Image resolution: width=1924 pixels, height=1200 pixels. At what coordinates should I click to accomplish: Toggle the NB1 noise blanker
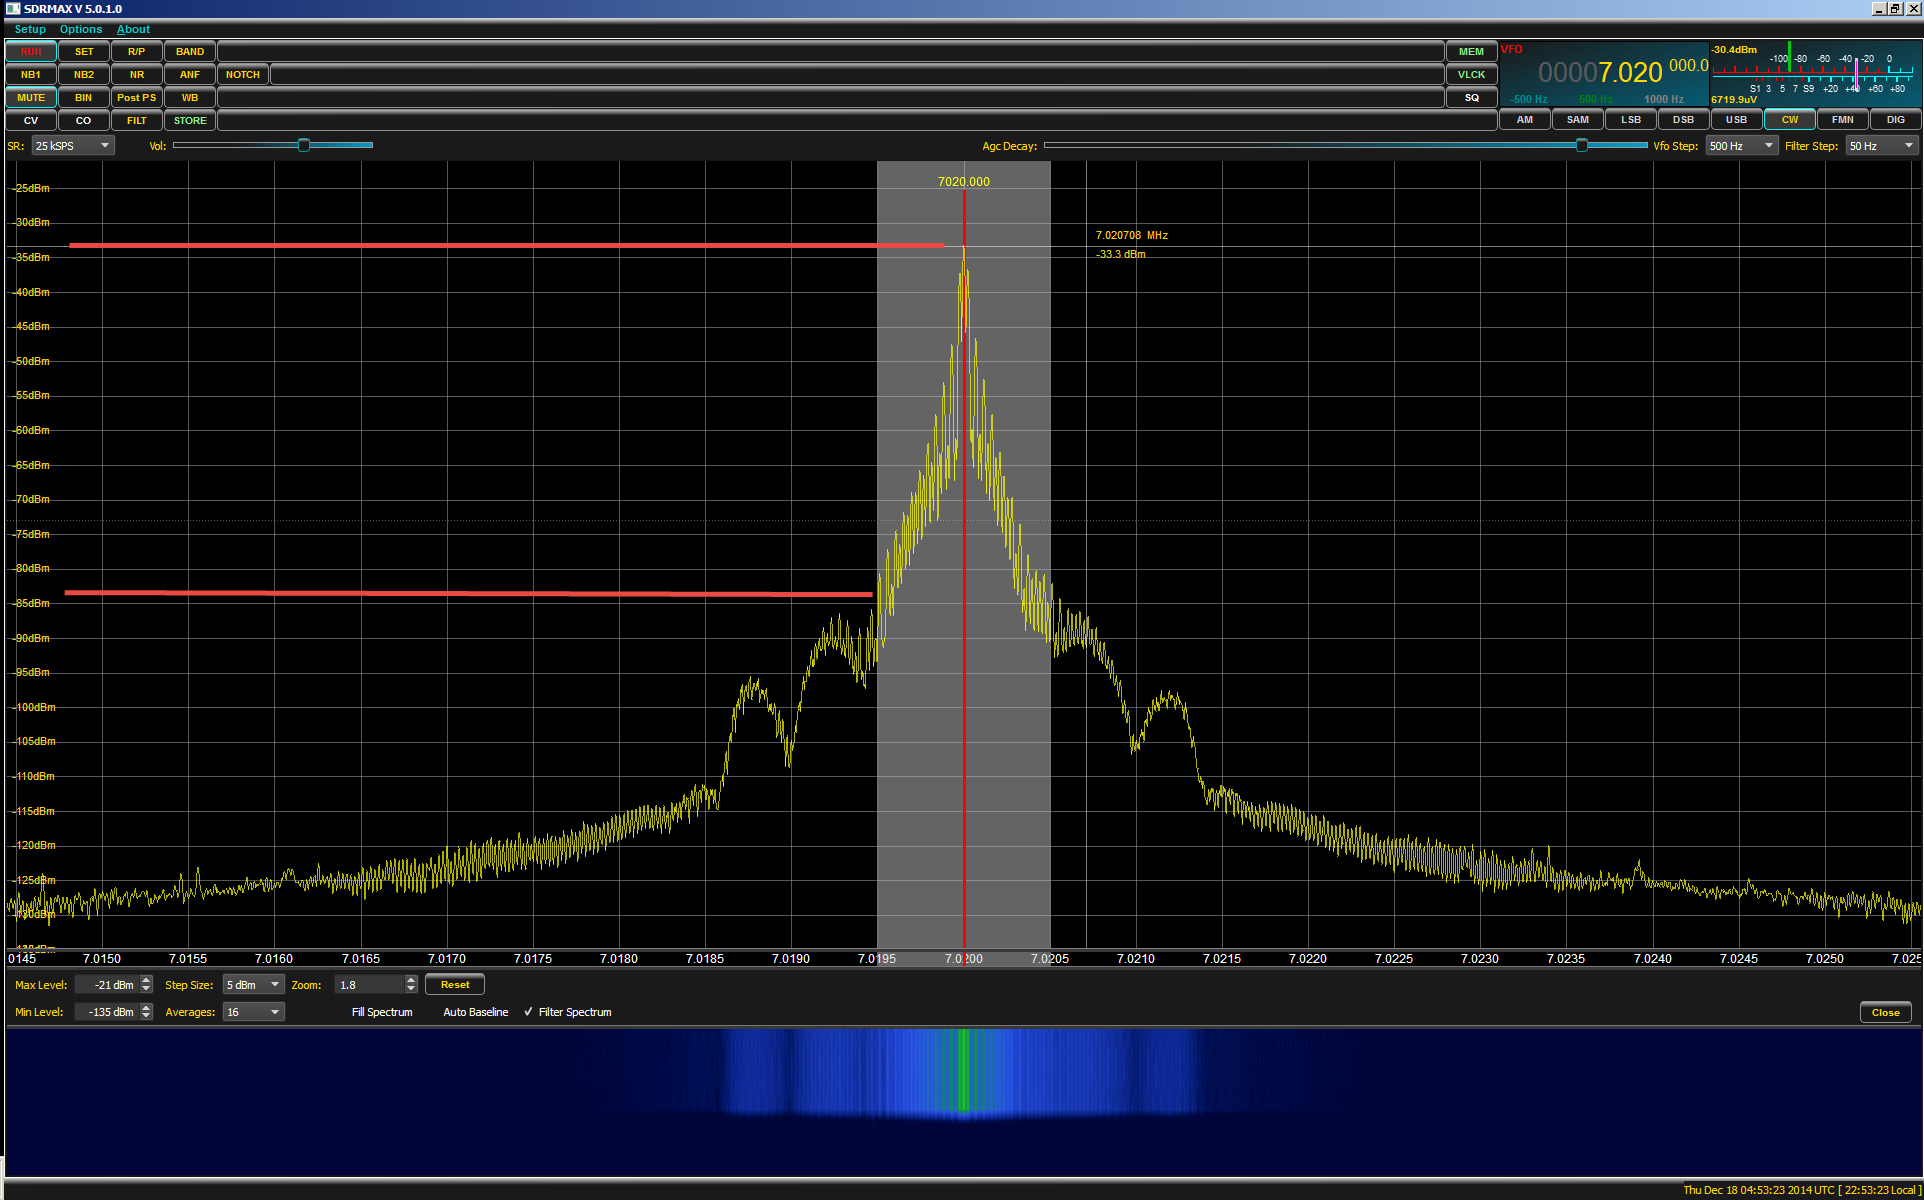[x=31, y=75]
